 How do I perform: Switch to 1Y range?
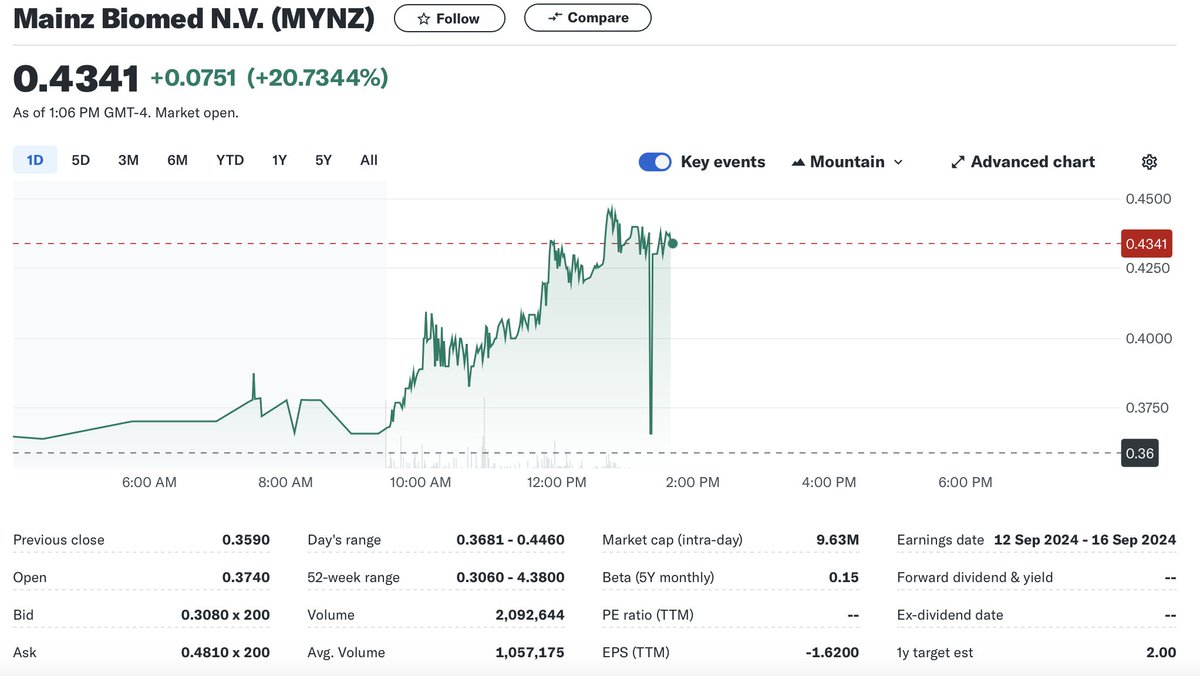tap(279, 160)
